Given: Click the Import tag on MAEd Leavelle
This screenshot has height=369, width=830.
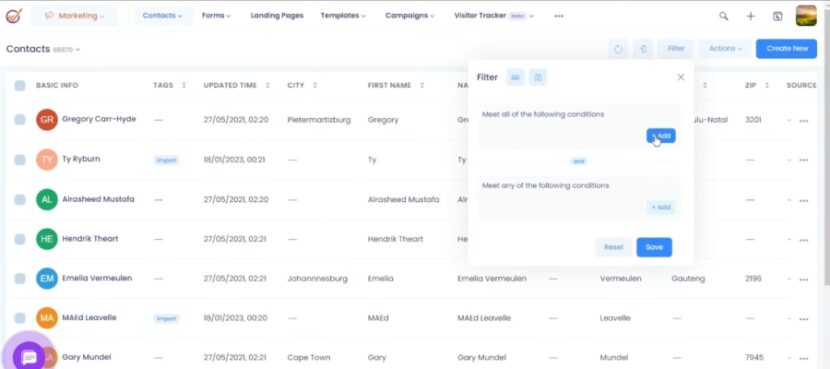Looking at the screenshot, I should coord(166,319).
